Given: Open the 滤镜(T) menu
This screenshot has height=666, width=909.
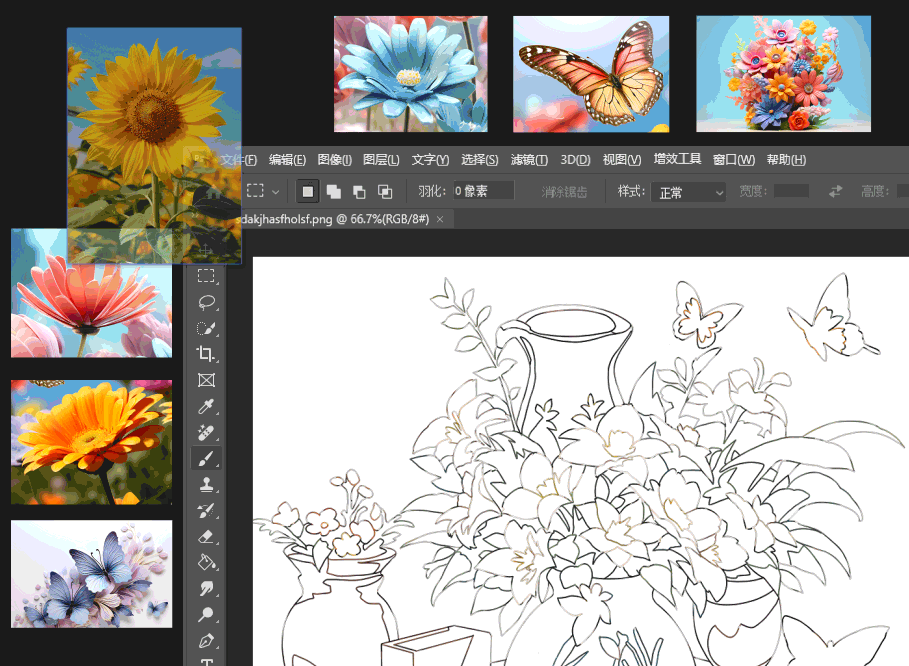Looking at the screenshot, I should [x=529, y=160].
